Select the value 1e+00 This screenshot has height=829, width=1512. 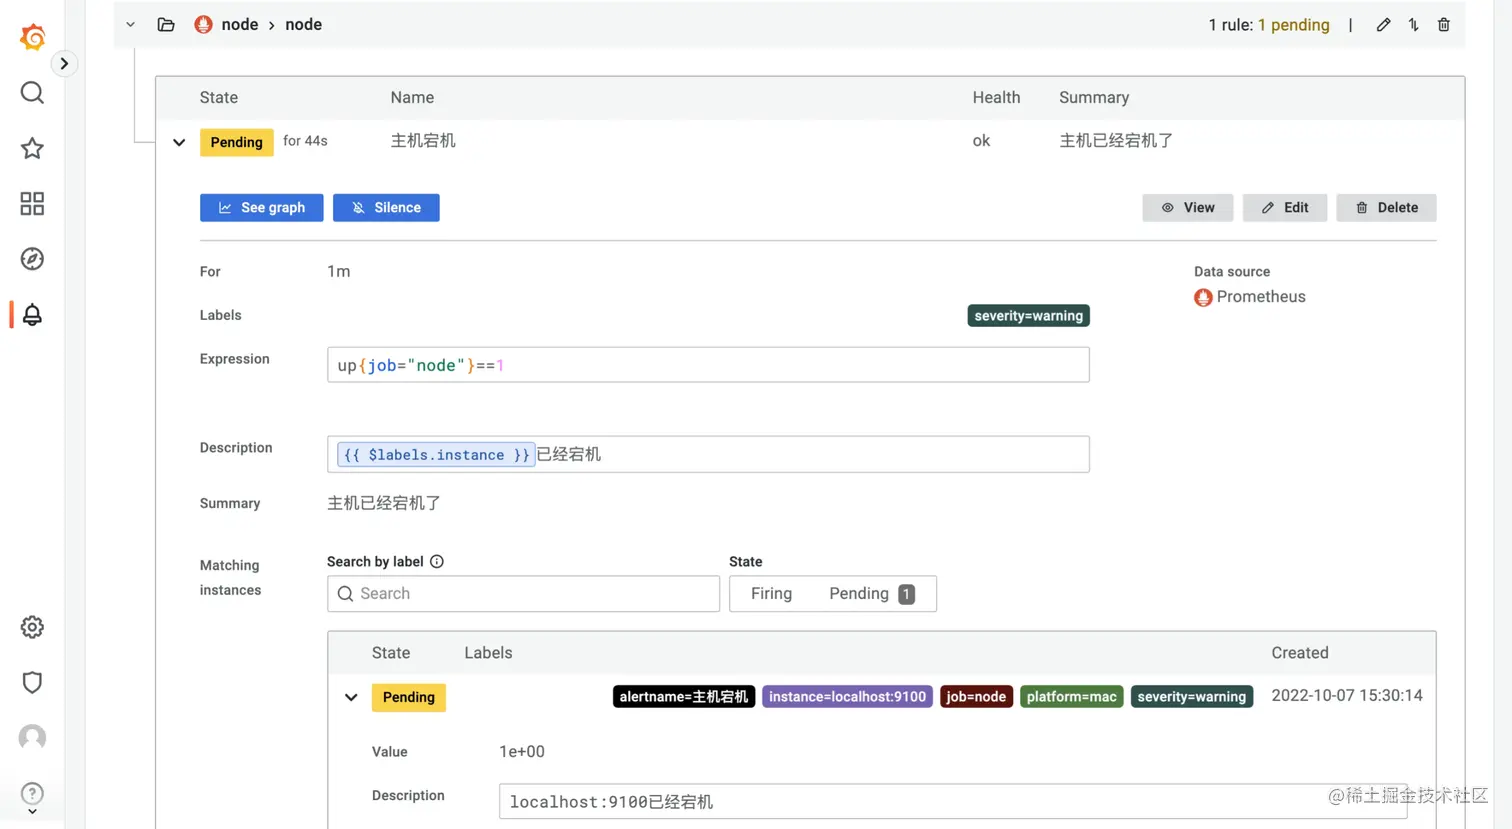522,752
